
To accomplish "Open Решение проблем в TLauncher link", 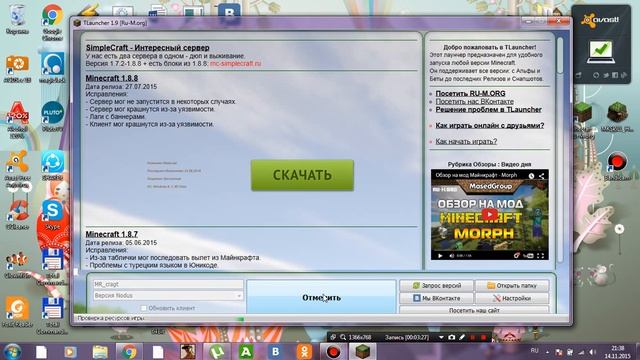I will tap(488, 109).
